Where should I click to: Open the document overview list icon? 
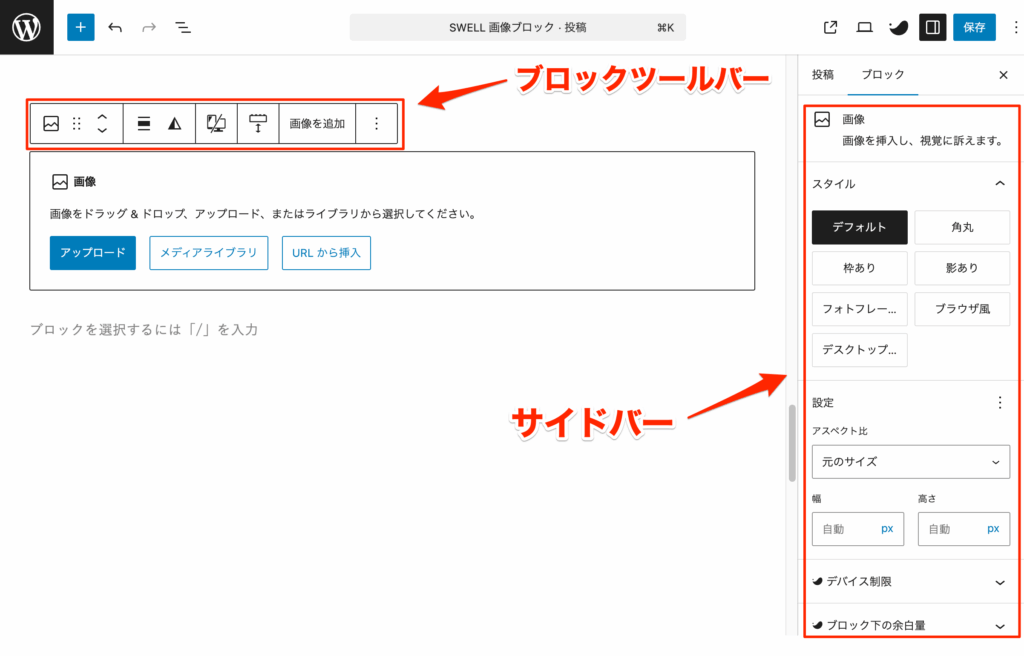pyautogui.click(x=183, y=27)
